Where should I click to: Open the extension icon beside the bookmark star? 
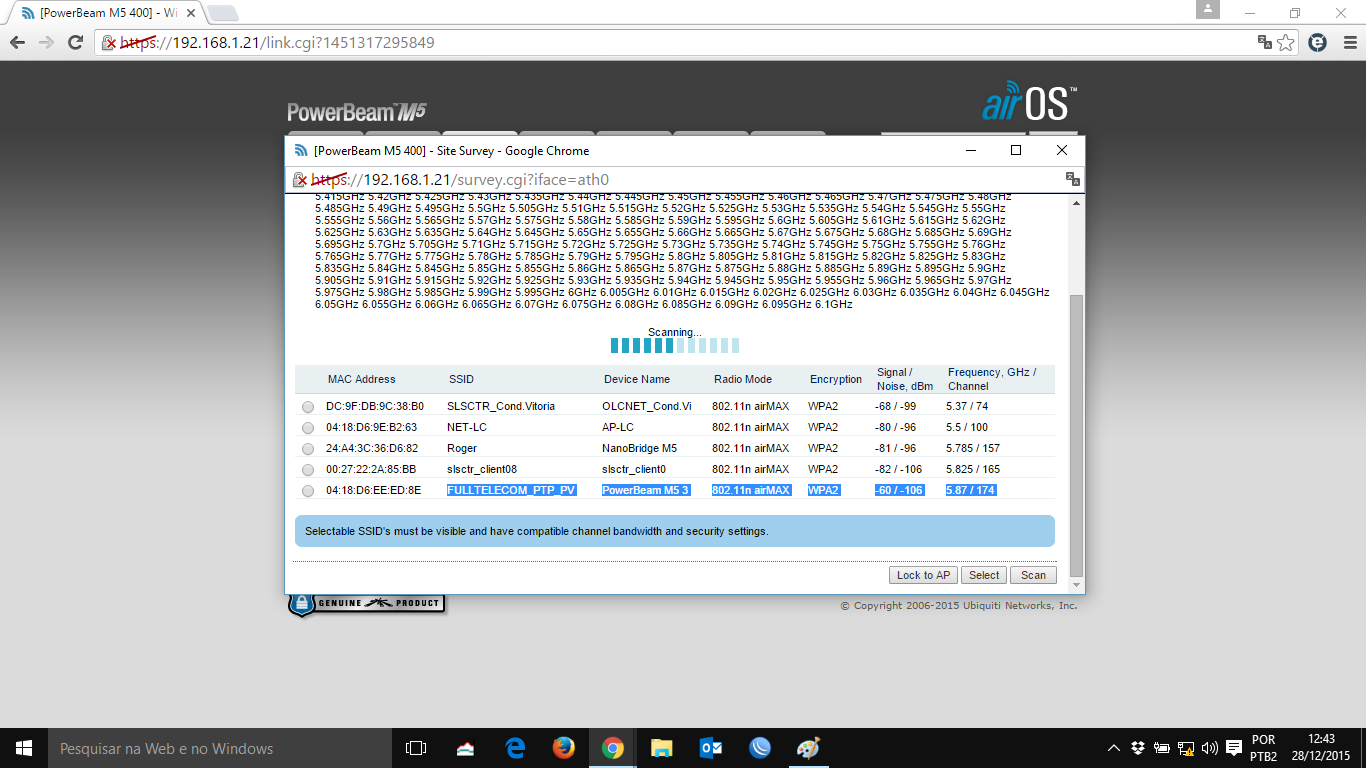click(x=1318, y=43)
